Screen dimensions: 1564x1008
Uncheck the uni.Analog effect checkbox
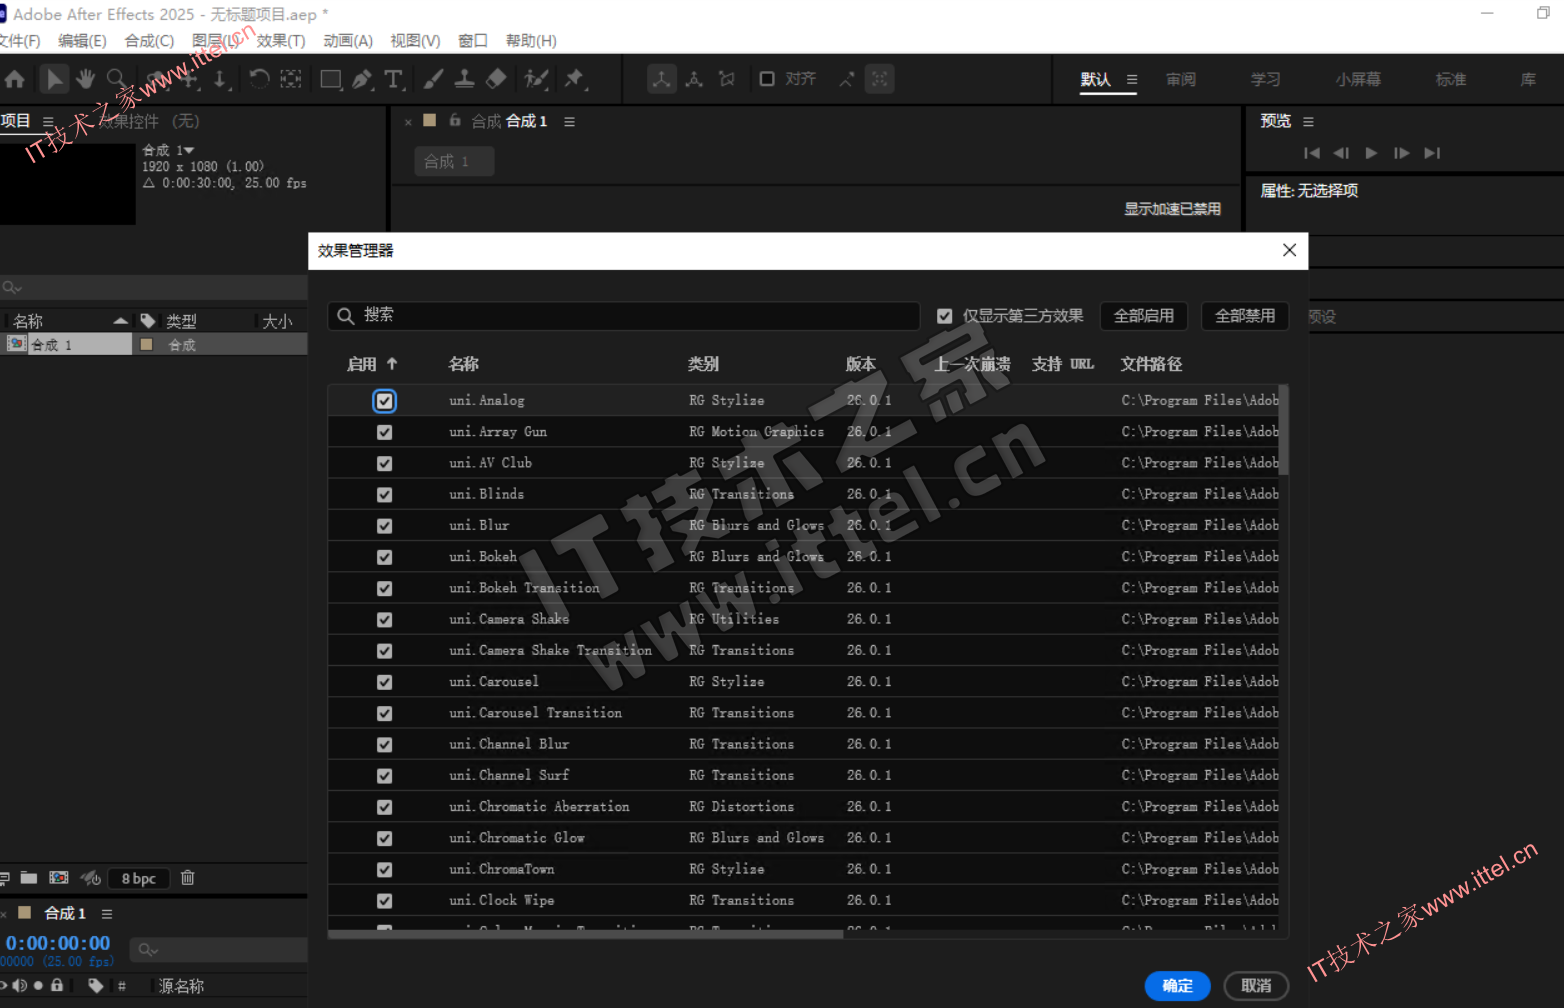pyautogui.click(x=384, y=401)
